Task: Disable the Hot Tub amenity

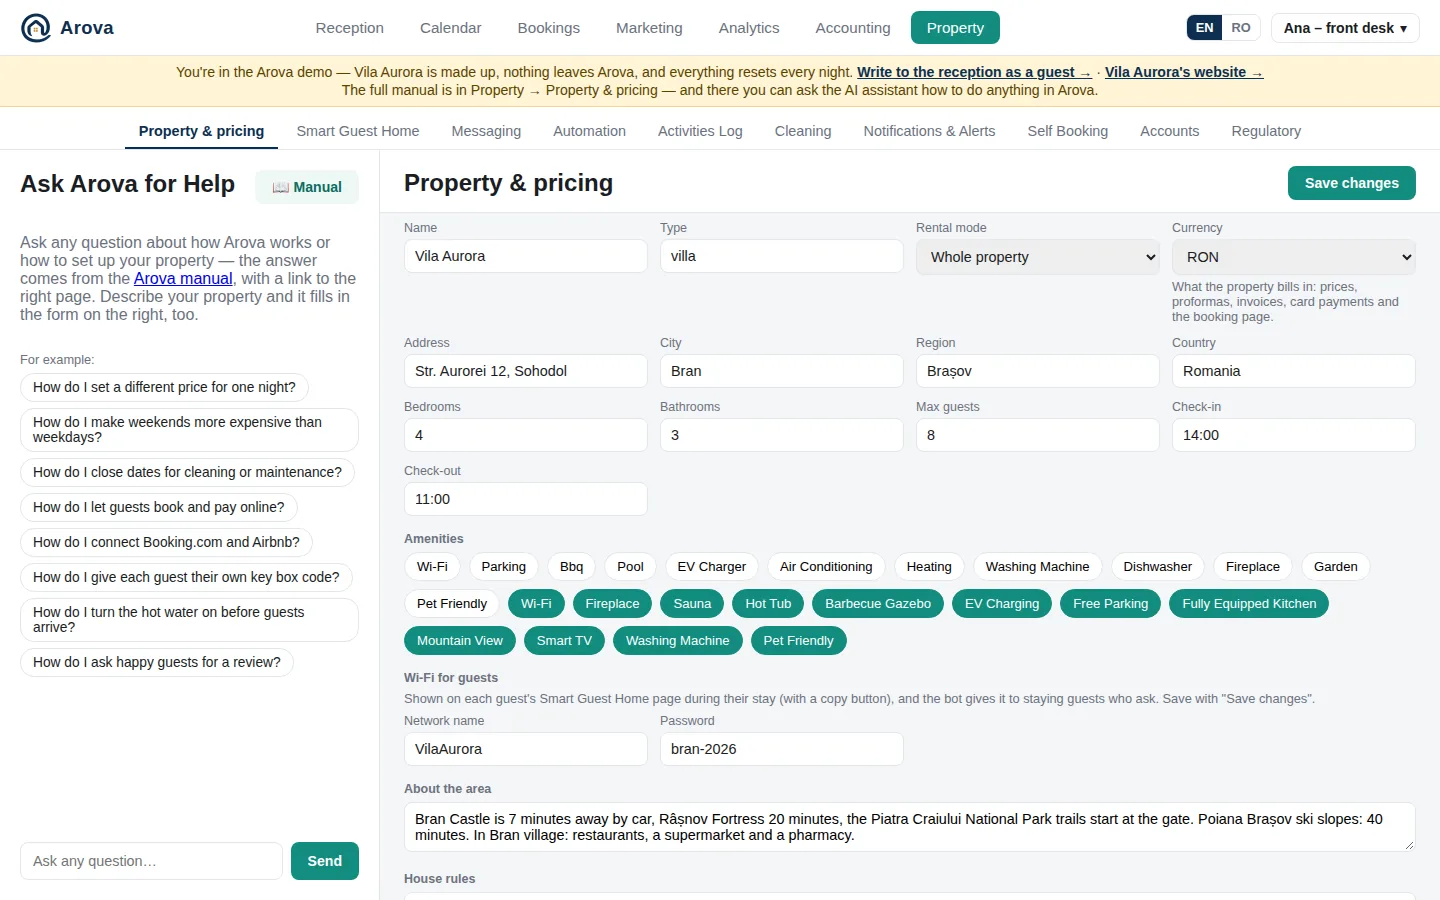Action: click(768, 604)
